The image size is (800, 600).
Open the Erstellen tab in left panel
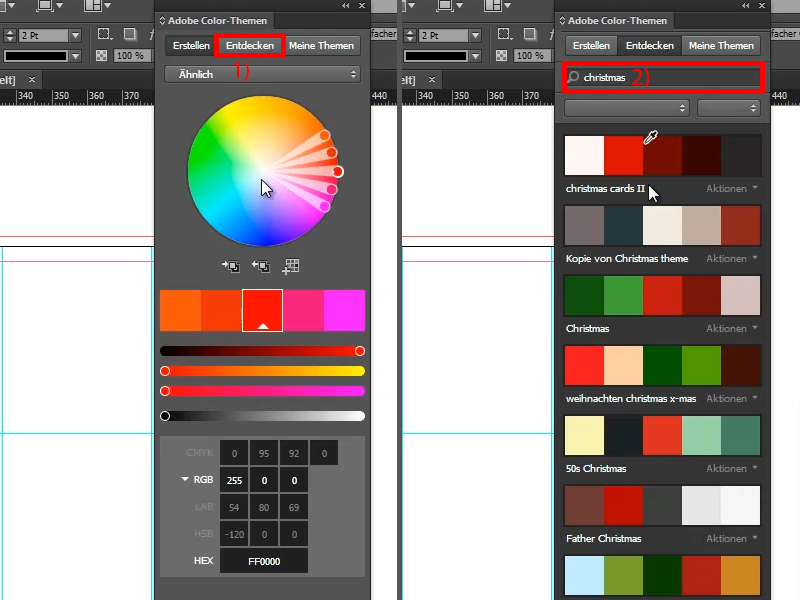pyautogui.click(x=191, y=45)
